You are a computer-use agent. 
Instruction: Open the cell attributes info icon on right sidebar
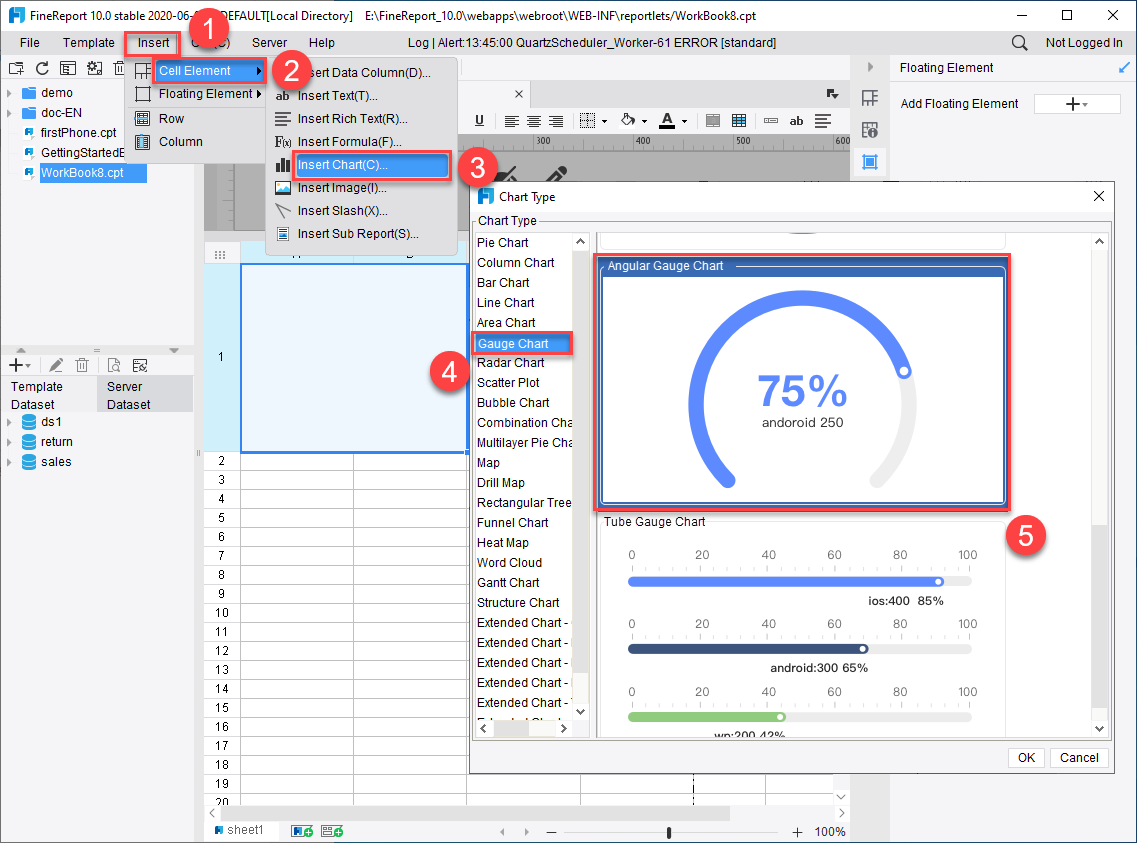870,130
